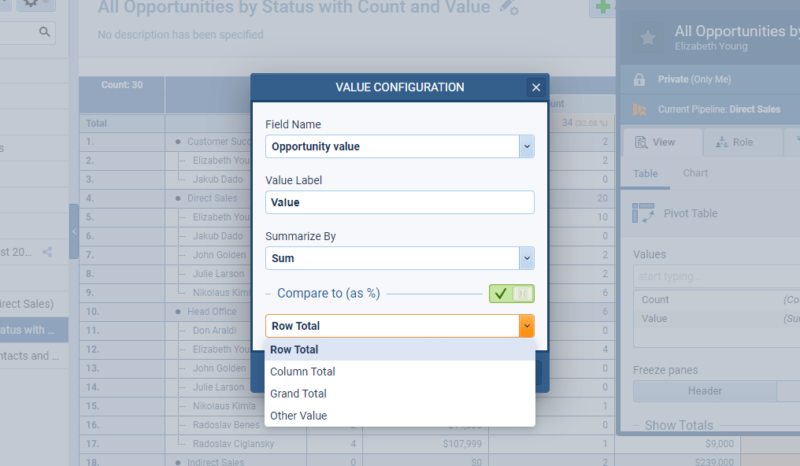Screen dimensions: 800x466
Task: Click the Current Pipeline: Direct Sales label
Action: [719, 109]
